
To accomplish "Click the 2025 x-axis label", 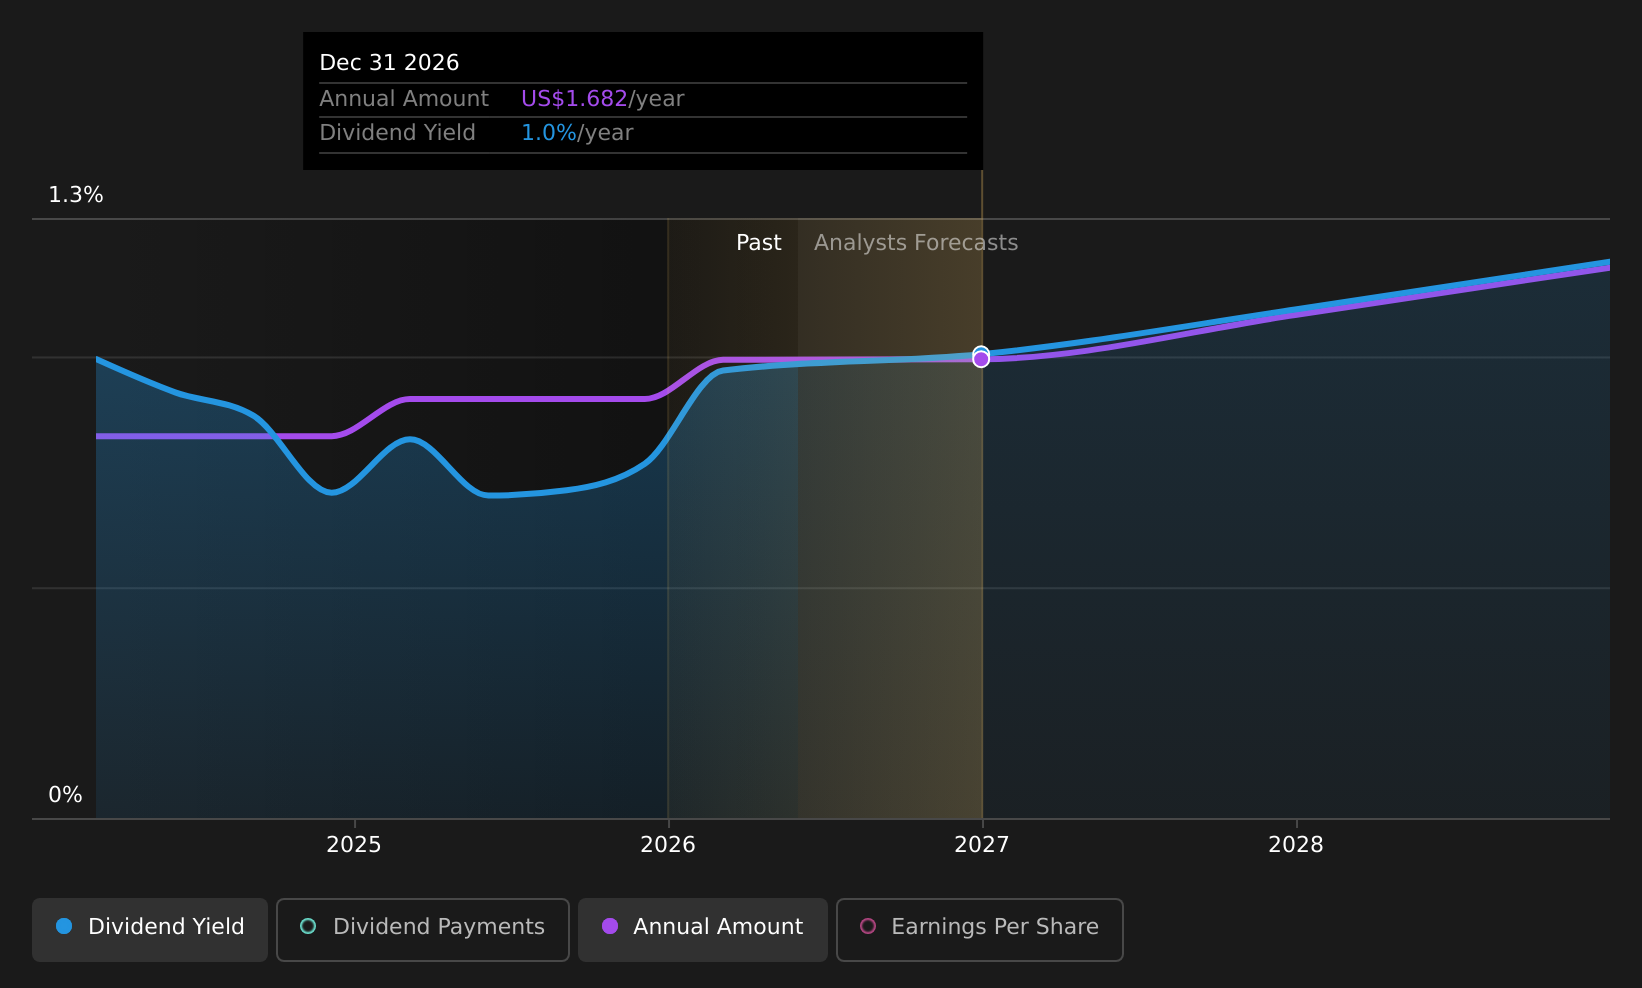I will [x=354, y=845].
